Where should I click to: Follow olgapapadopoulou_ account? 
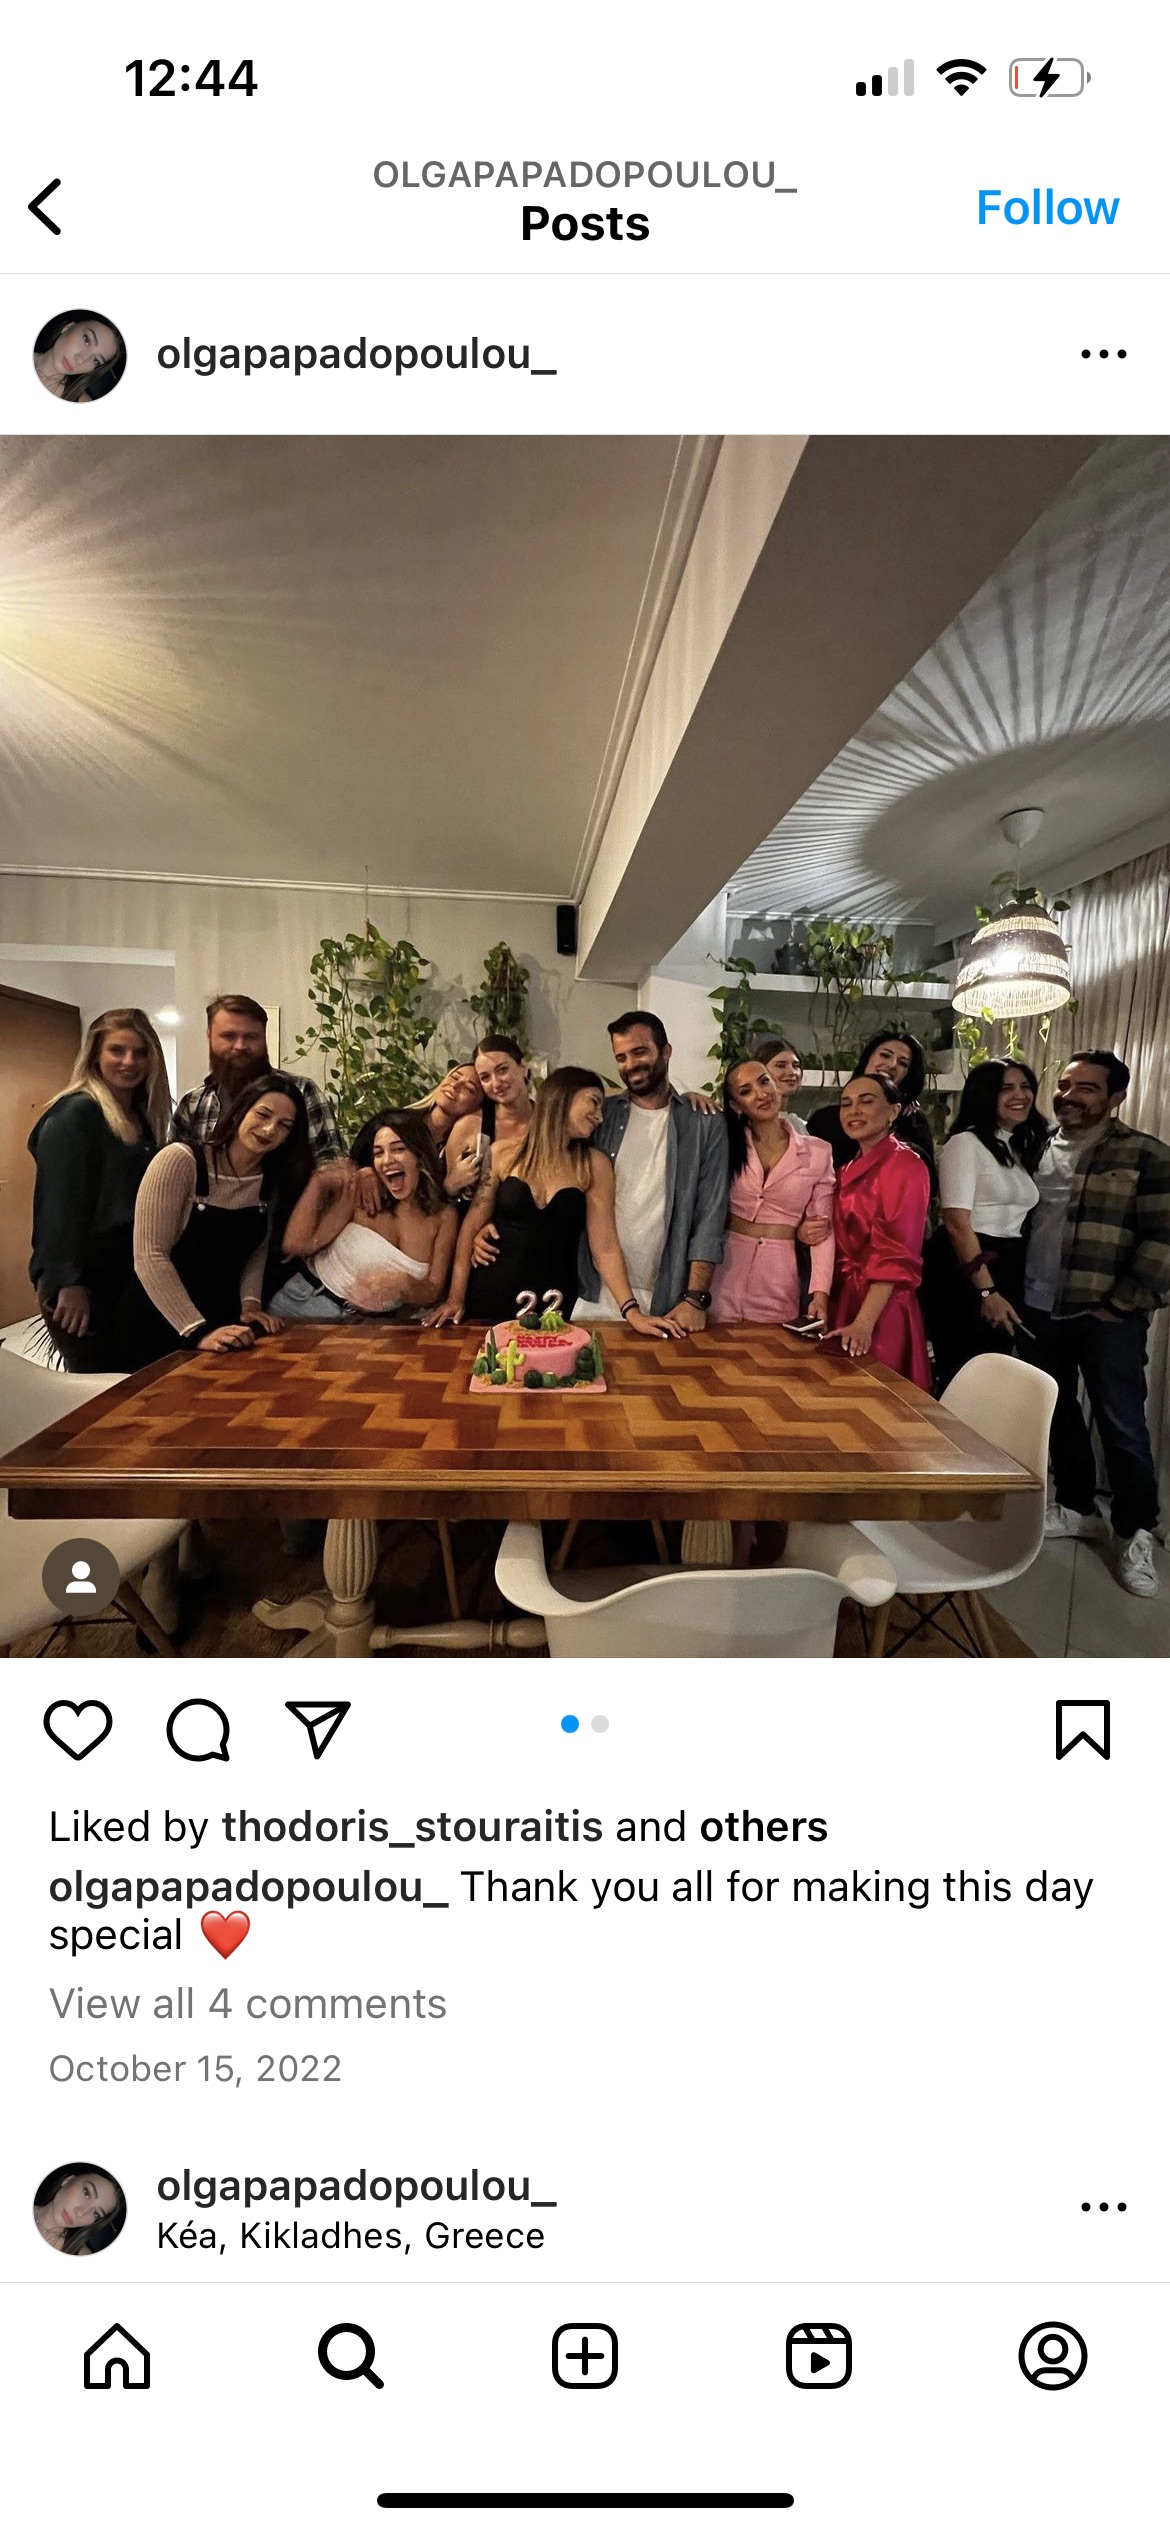pos(1047,208)
